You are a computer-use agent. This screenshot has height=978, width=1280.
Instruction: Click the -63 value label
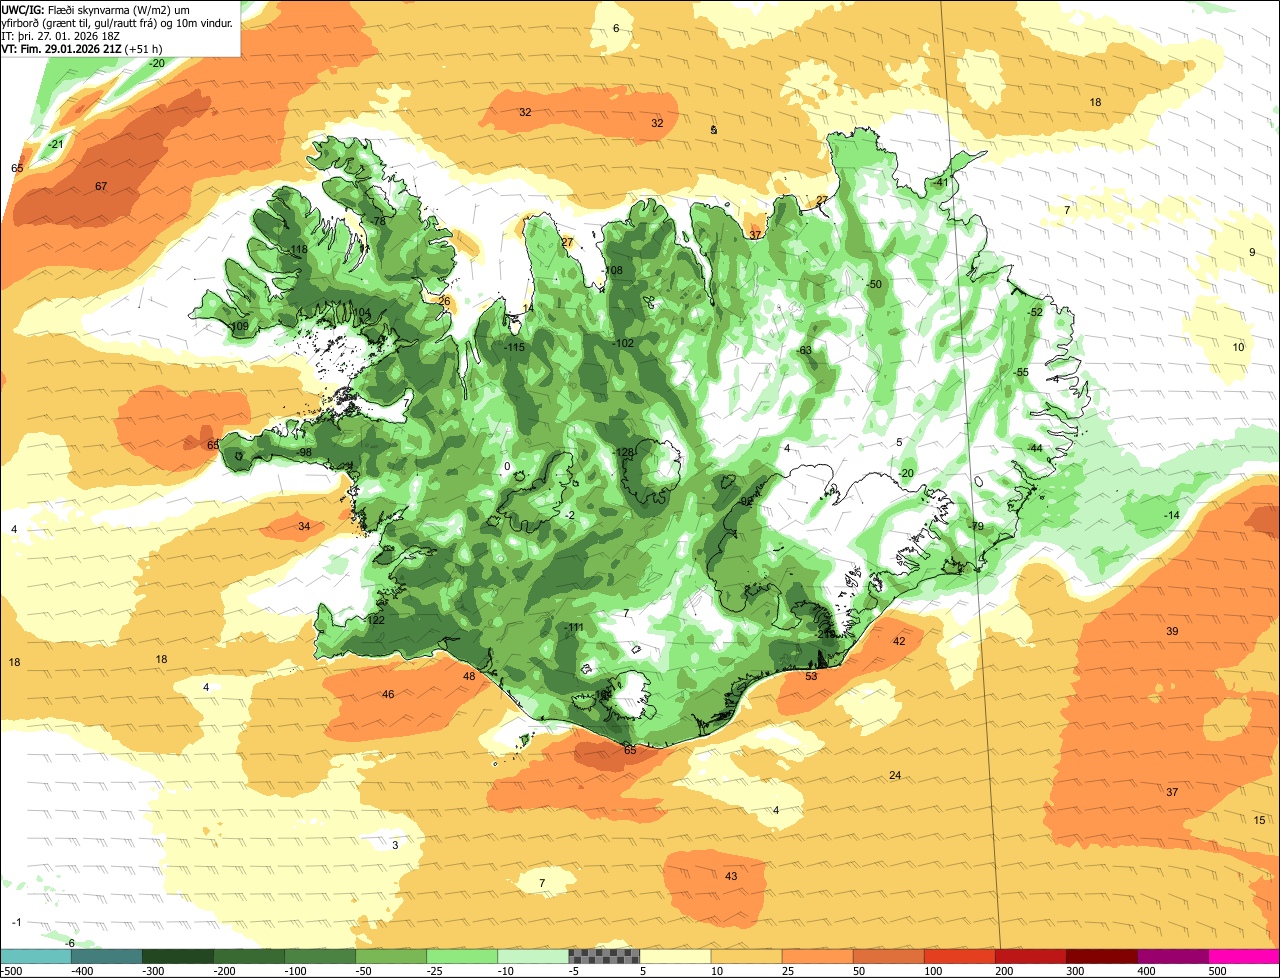pos(803,351)
